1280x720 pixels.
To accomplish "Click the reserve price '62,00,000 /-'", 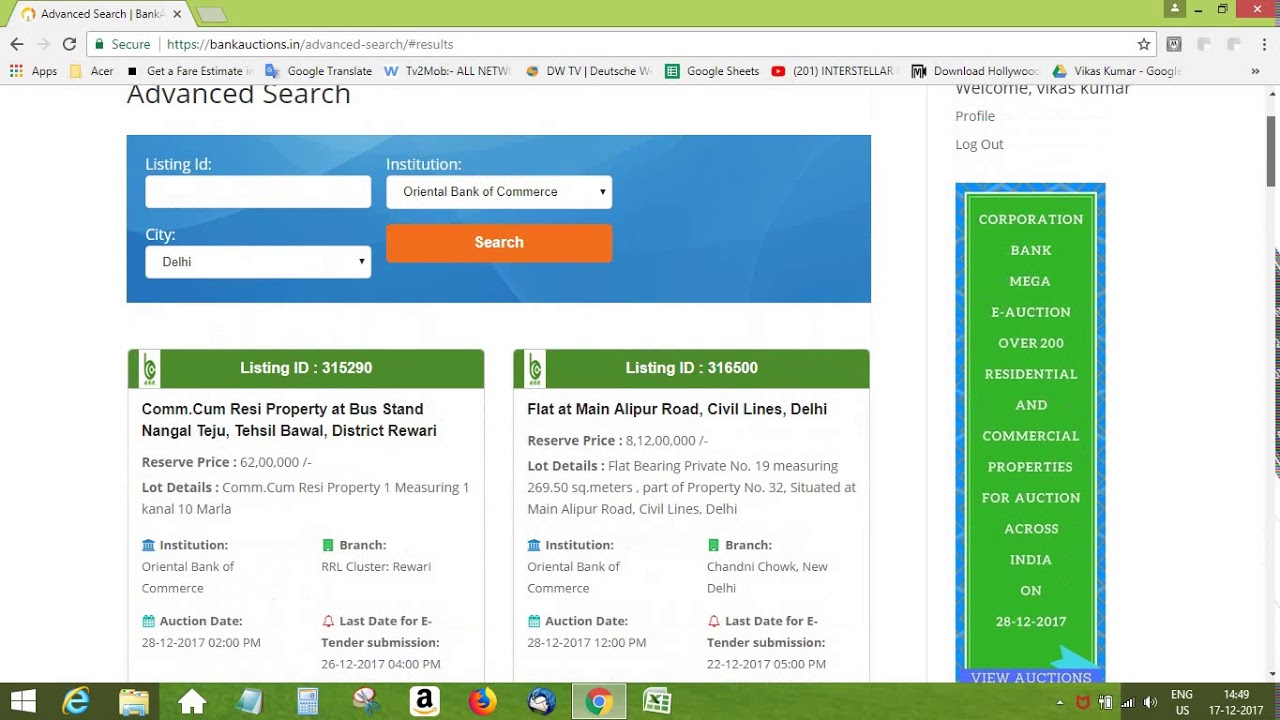I will point(275,463).
